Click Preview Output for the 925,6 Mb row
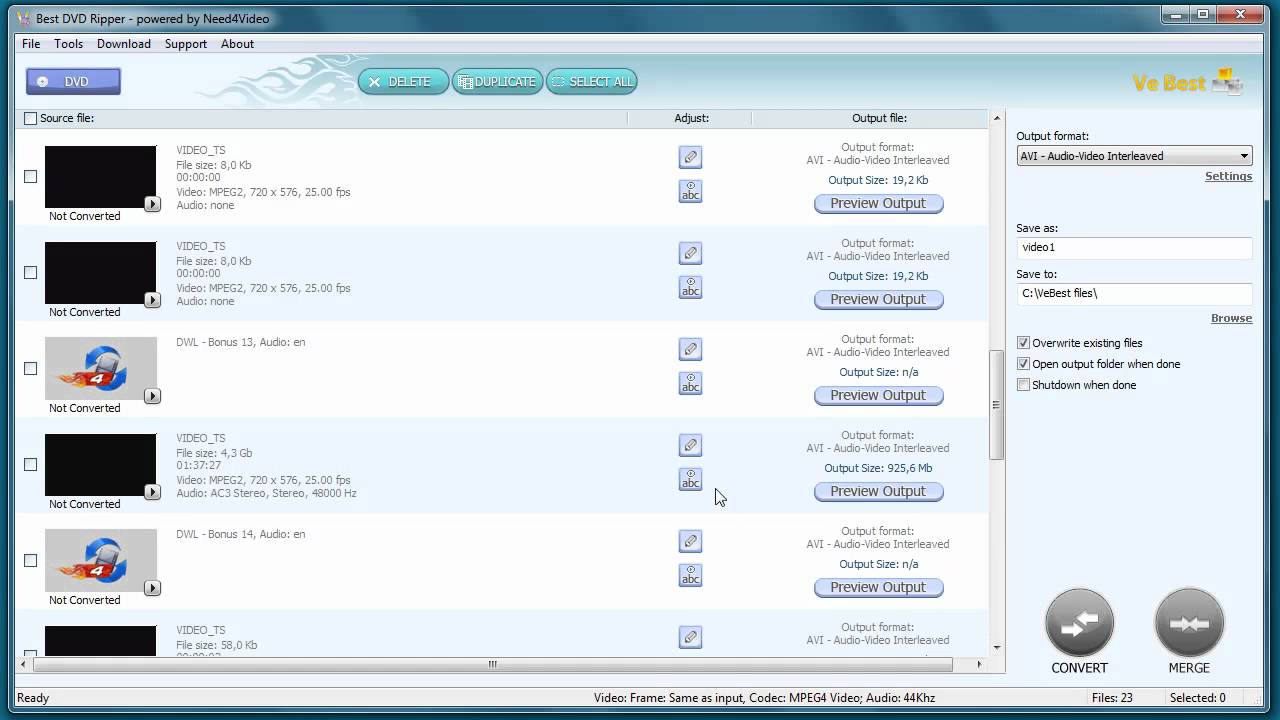1280x720 pixels. coord(878,491)
